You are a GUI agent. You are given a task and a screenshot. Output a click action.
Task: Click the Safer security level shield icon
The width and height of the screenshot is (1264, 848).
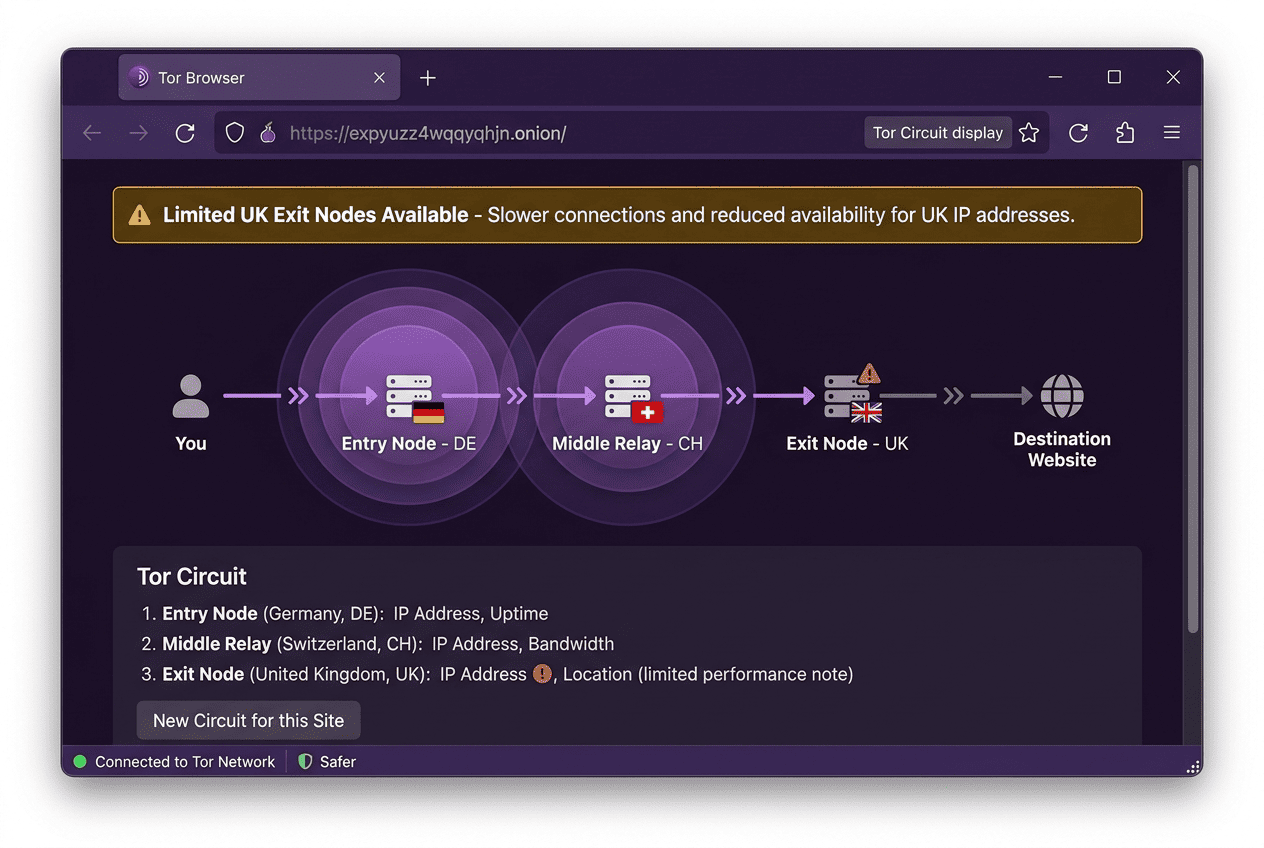point(306,762)
